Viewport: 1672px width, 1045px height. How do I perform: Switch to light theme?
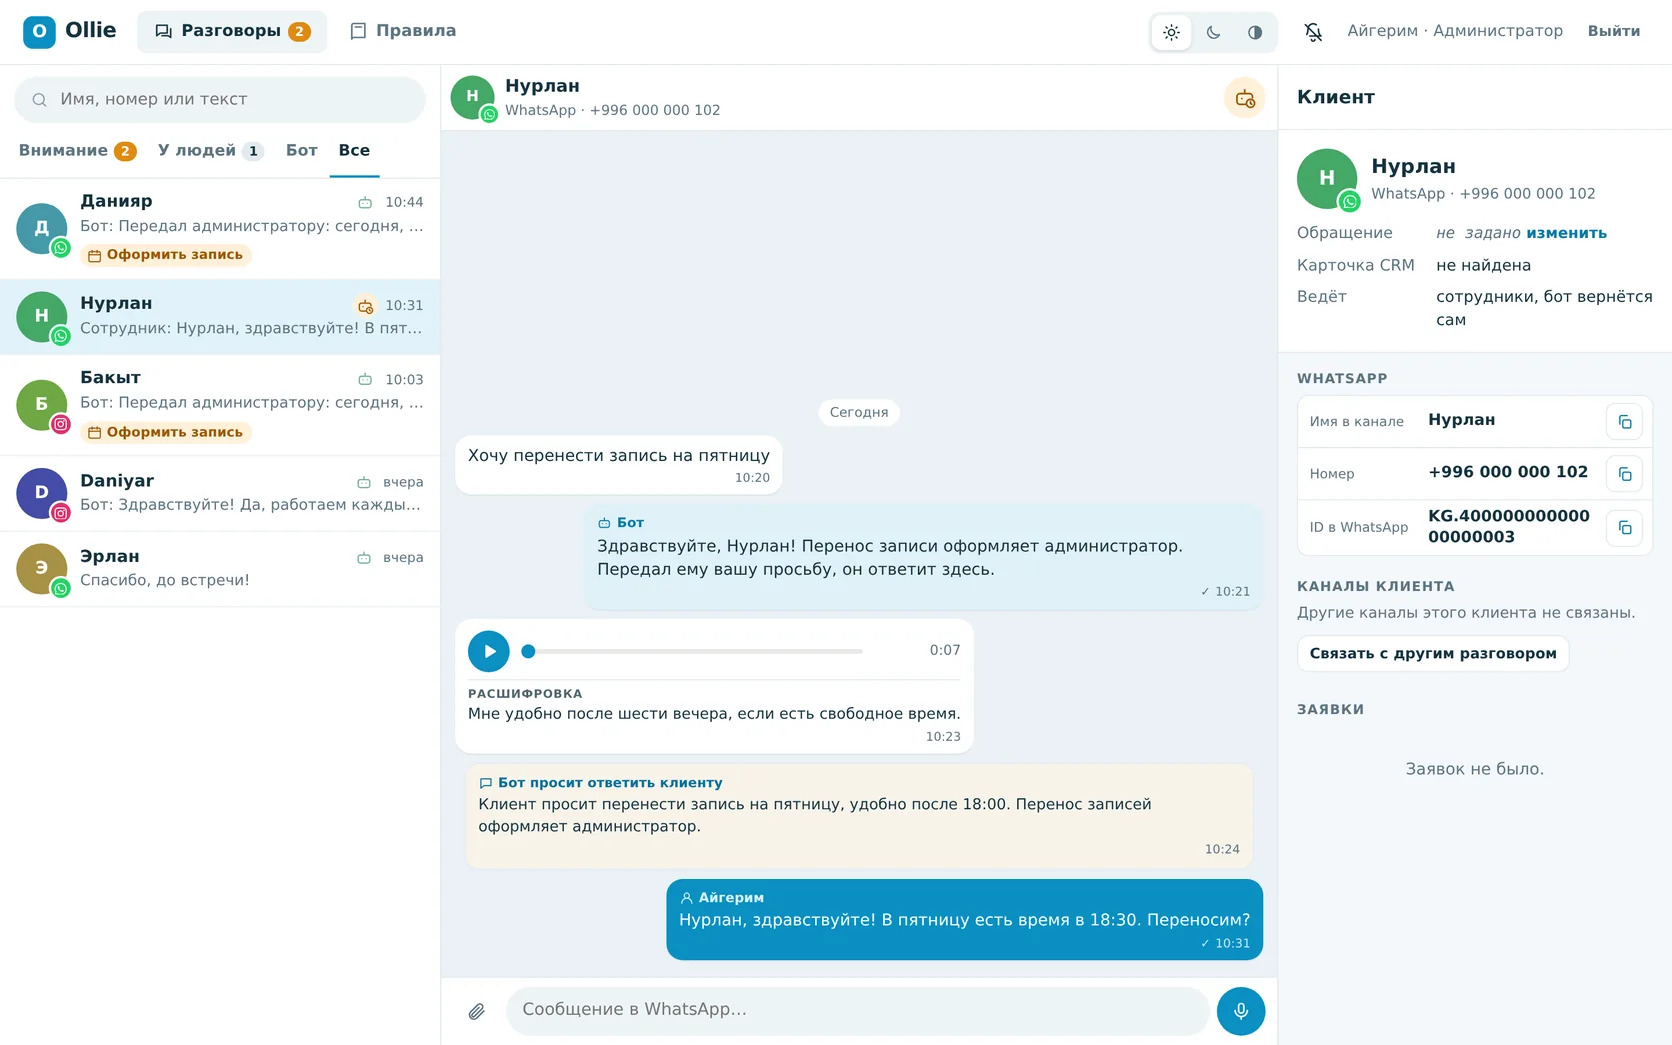click(x=1171, y=32)
